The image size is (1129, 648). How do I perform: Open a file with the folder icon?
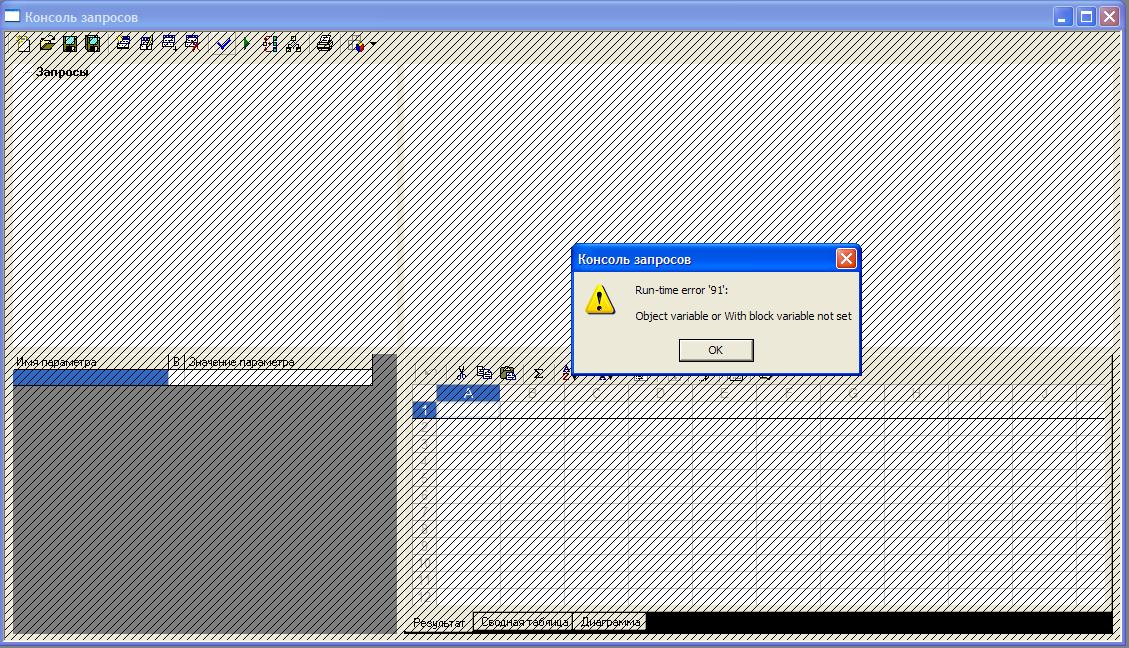tap(46, 43)
